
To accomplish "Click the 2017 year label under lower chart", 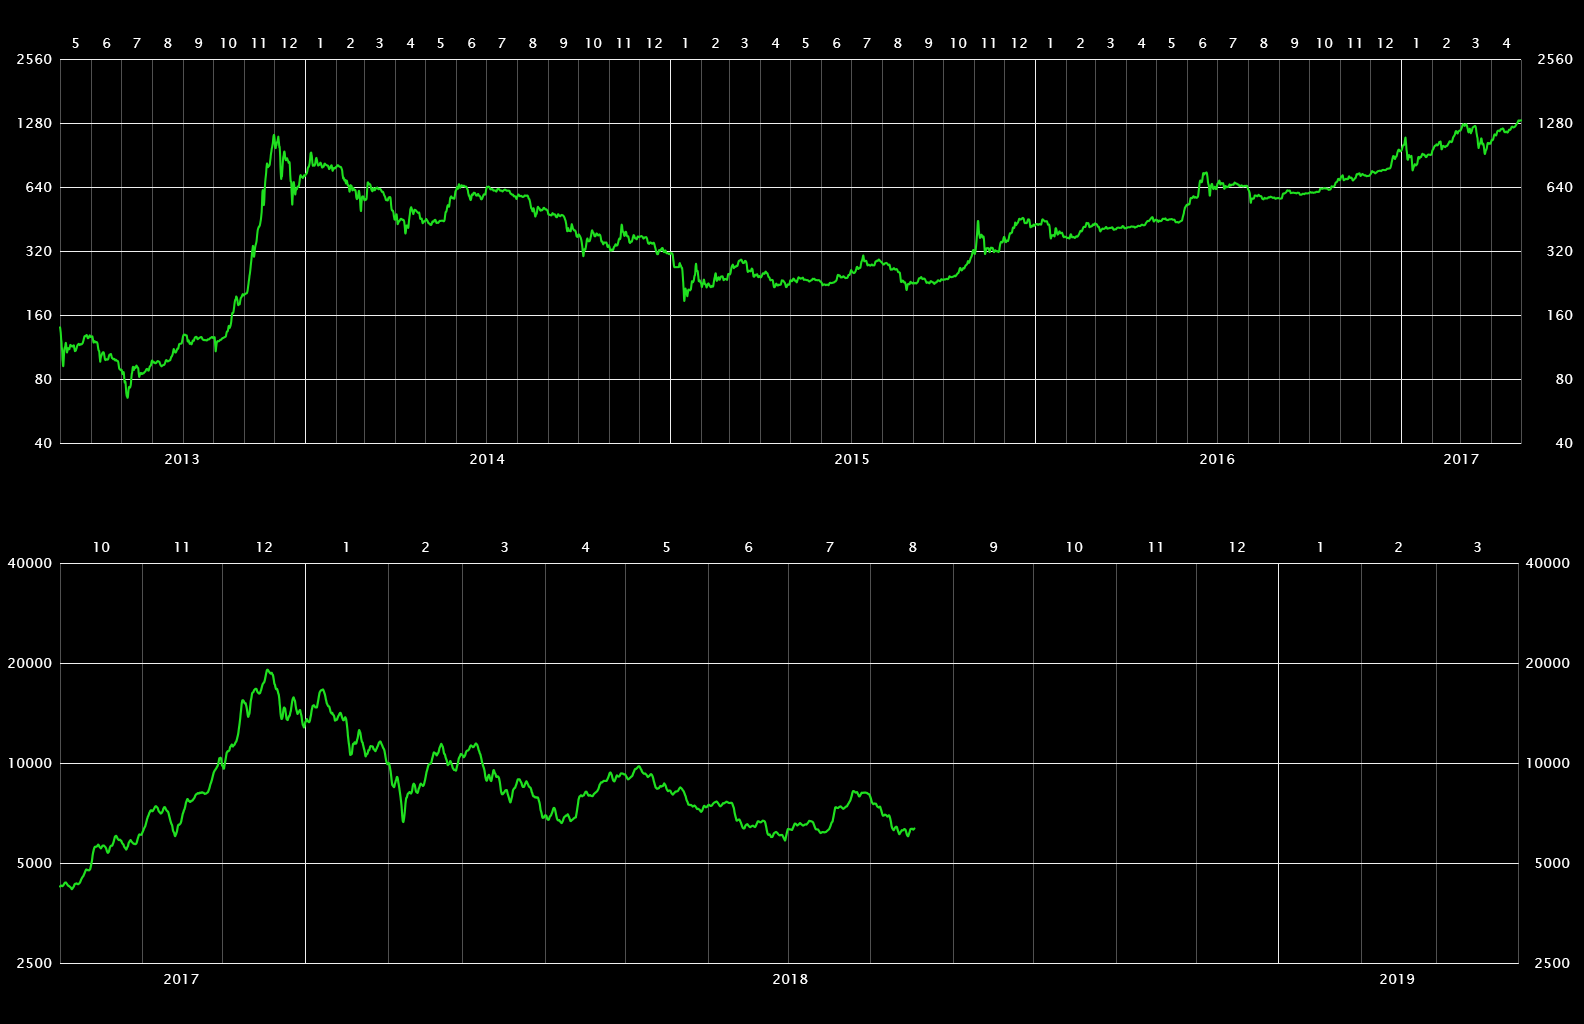I will (182, 979).
